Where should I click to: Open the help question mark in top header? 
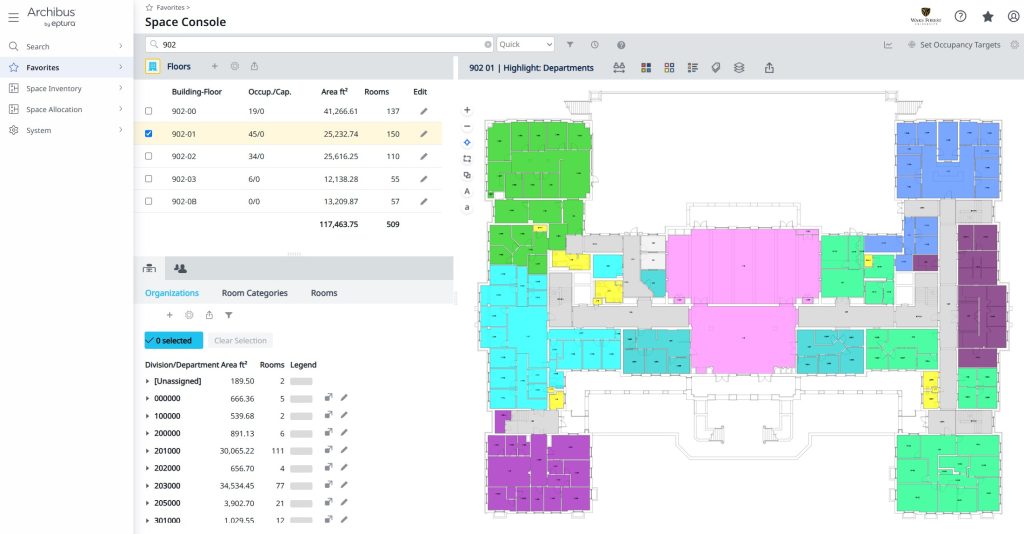pos(960,17)
